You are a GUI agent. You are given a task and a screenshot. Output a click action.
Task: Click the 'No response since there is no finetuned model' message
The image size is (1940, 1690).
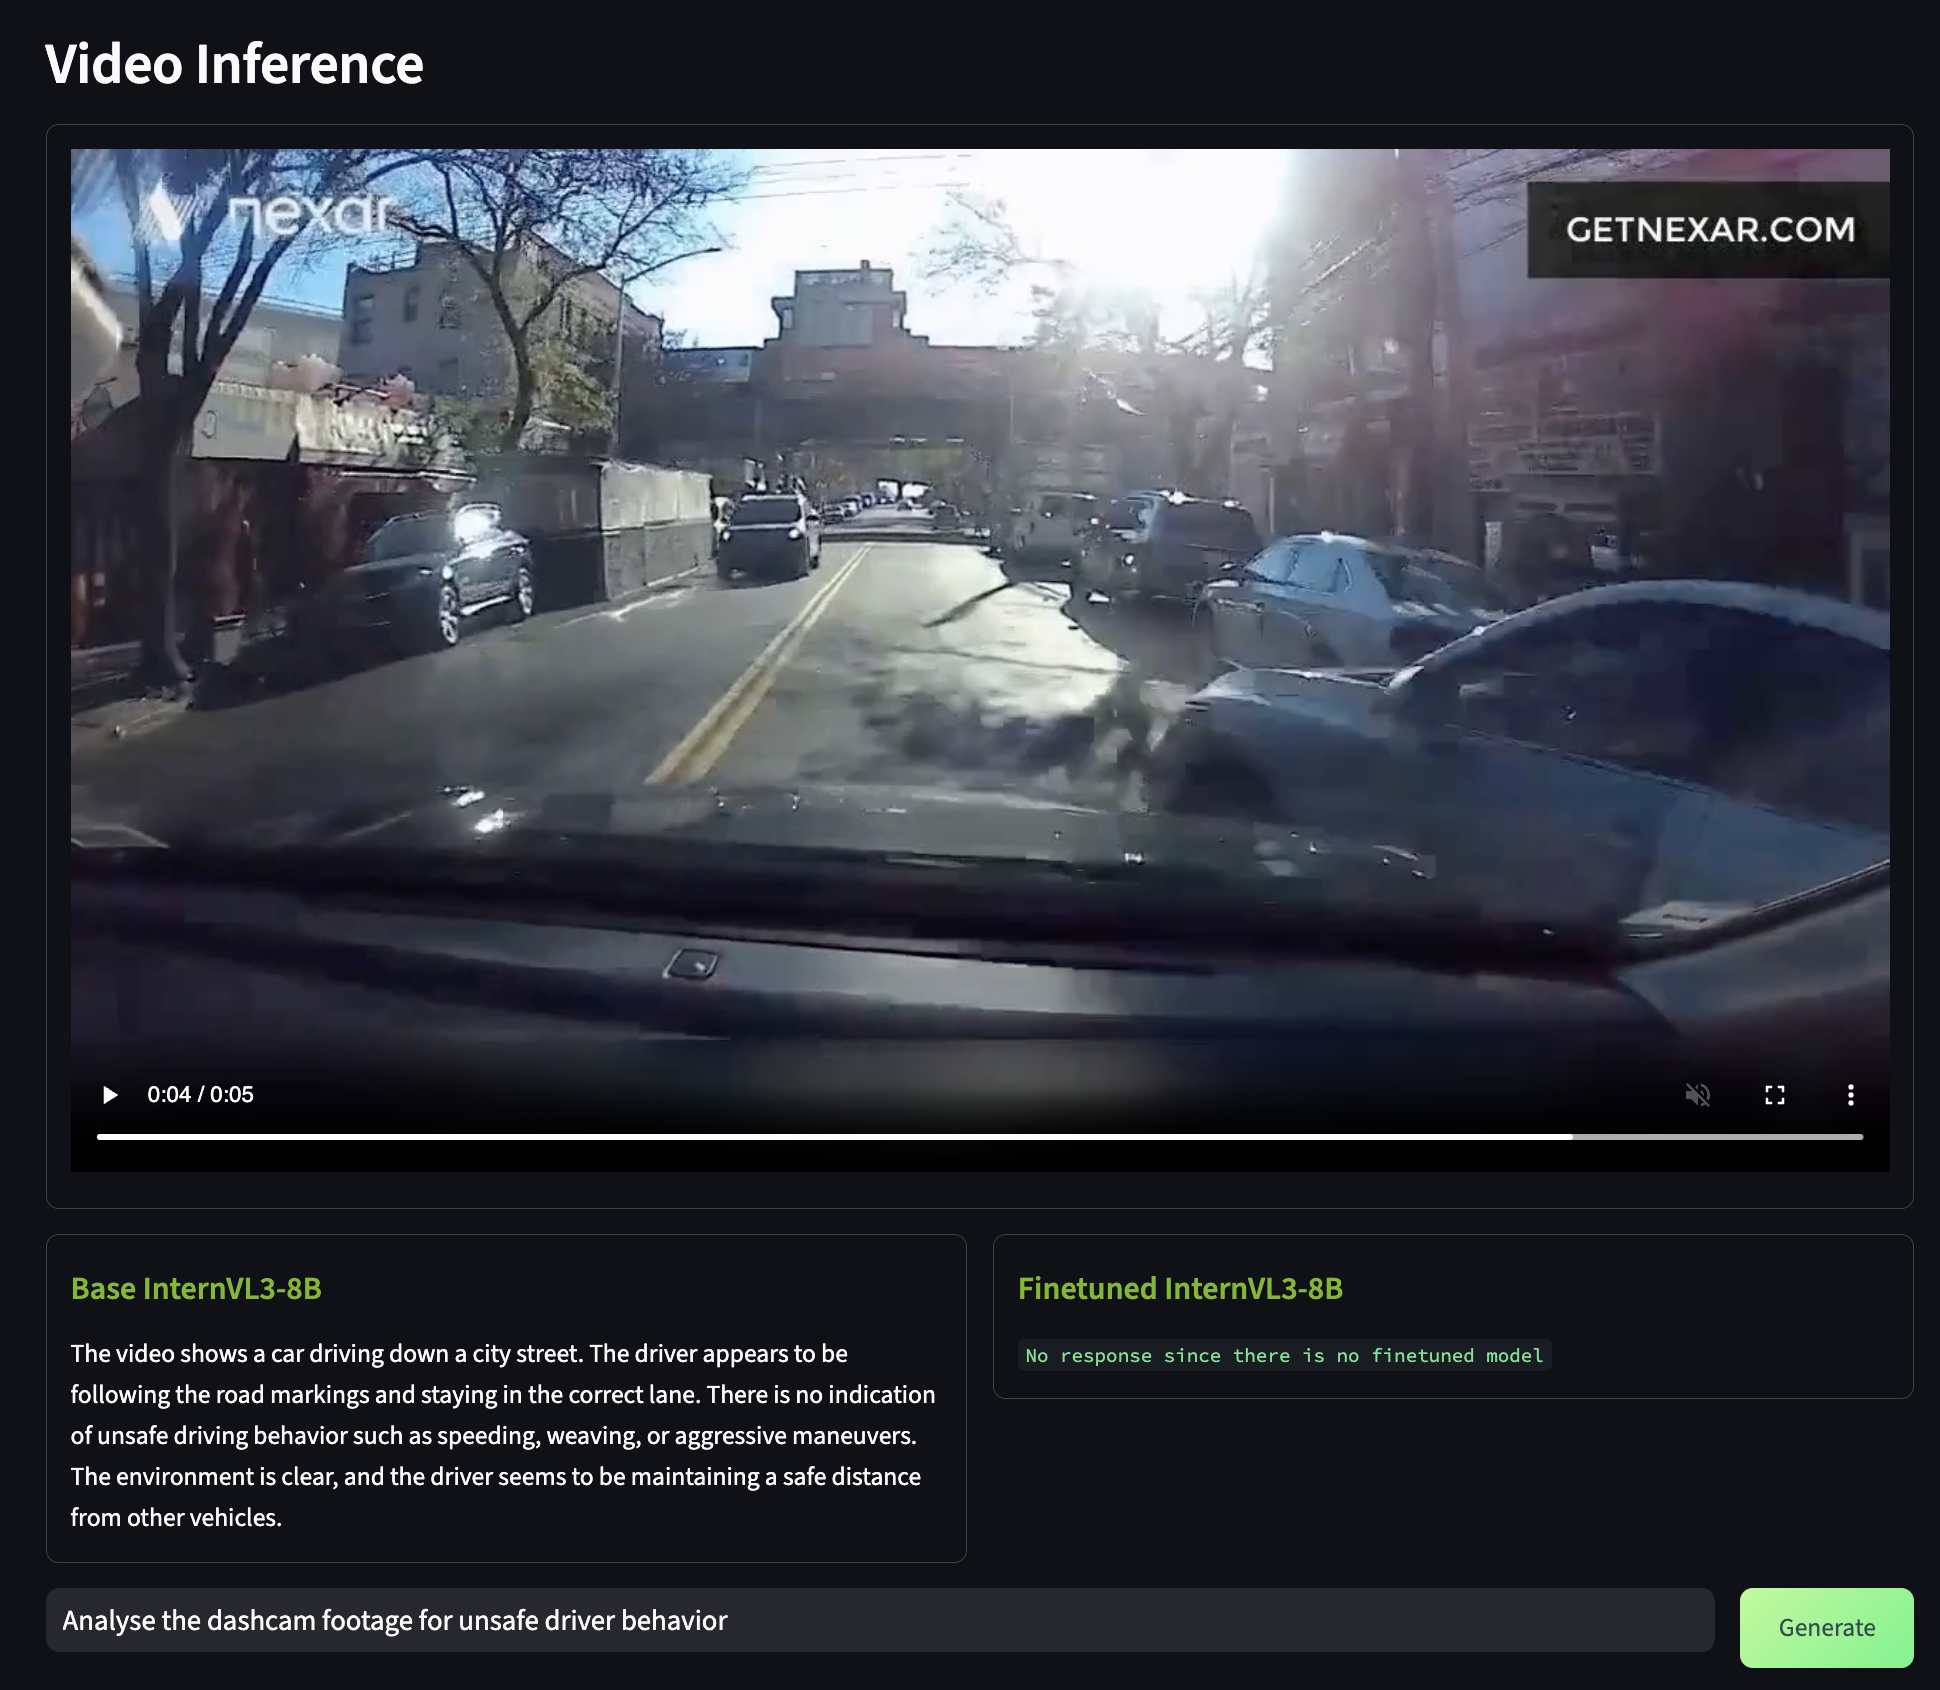(1283, 1356)
